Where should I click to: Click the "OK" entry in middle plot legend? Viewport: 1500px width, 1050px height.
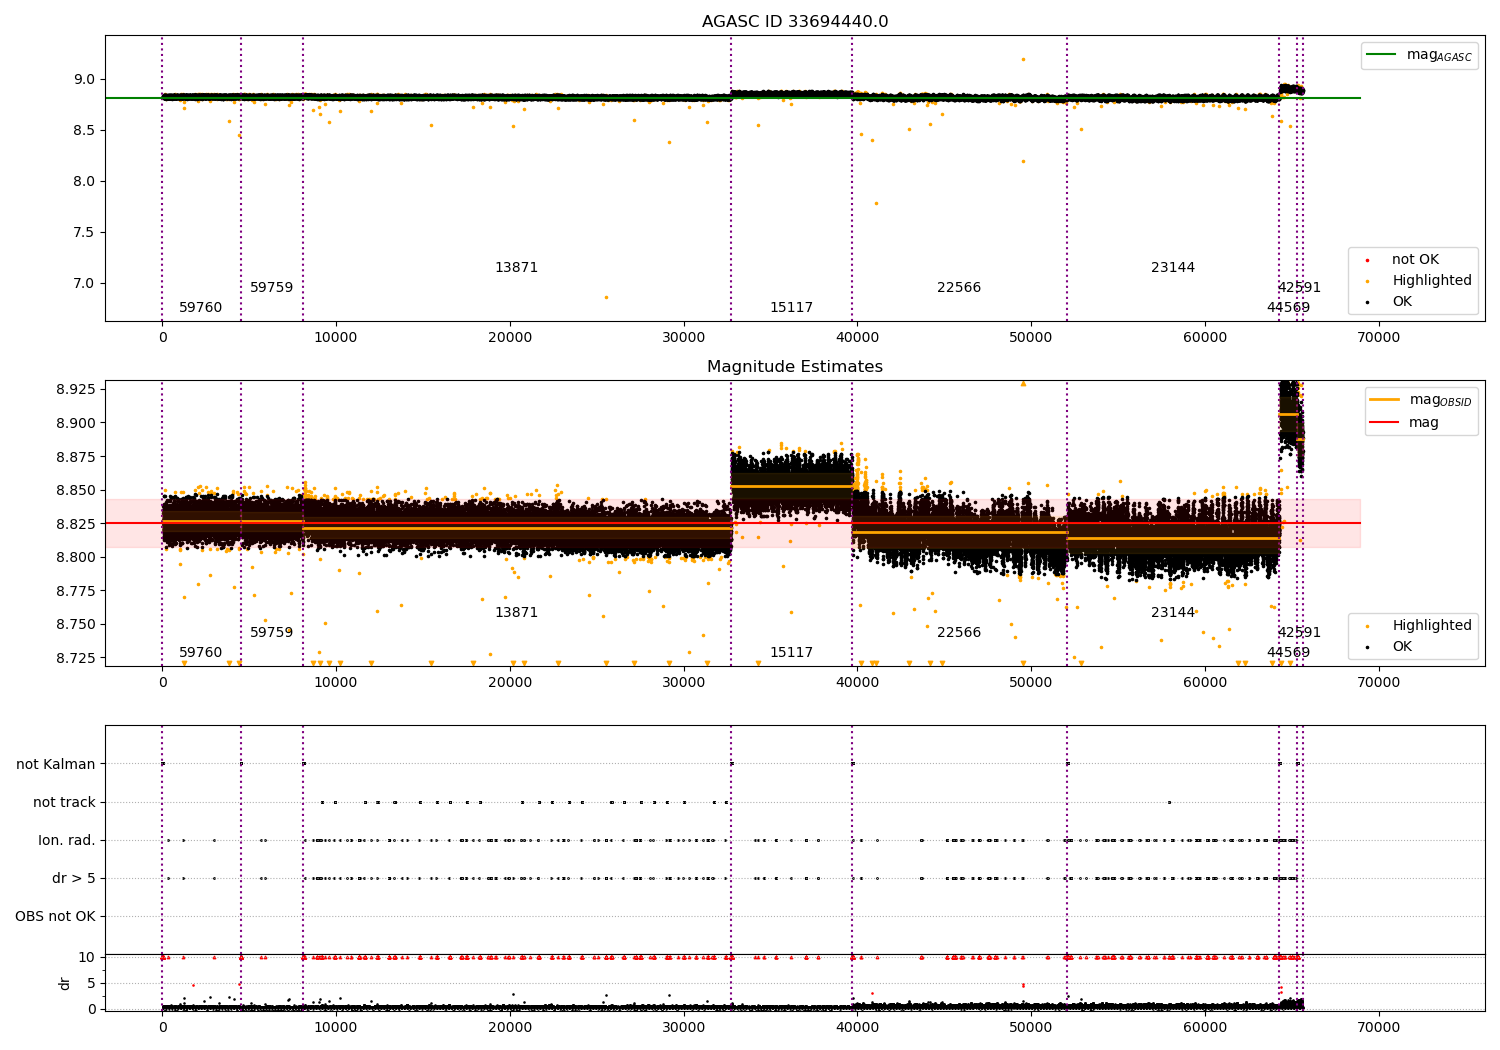pos(1402,647)
